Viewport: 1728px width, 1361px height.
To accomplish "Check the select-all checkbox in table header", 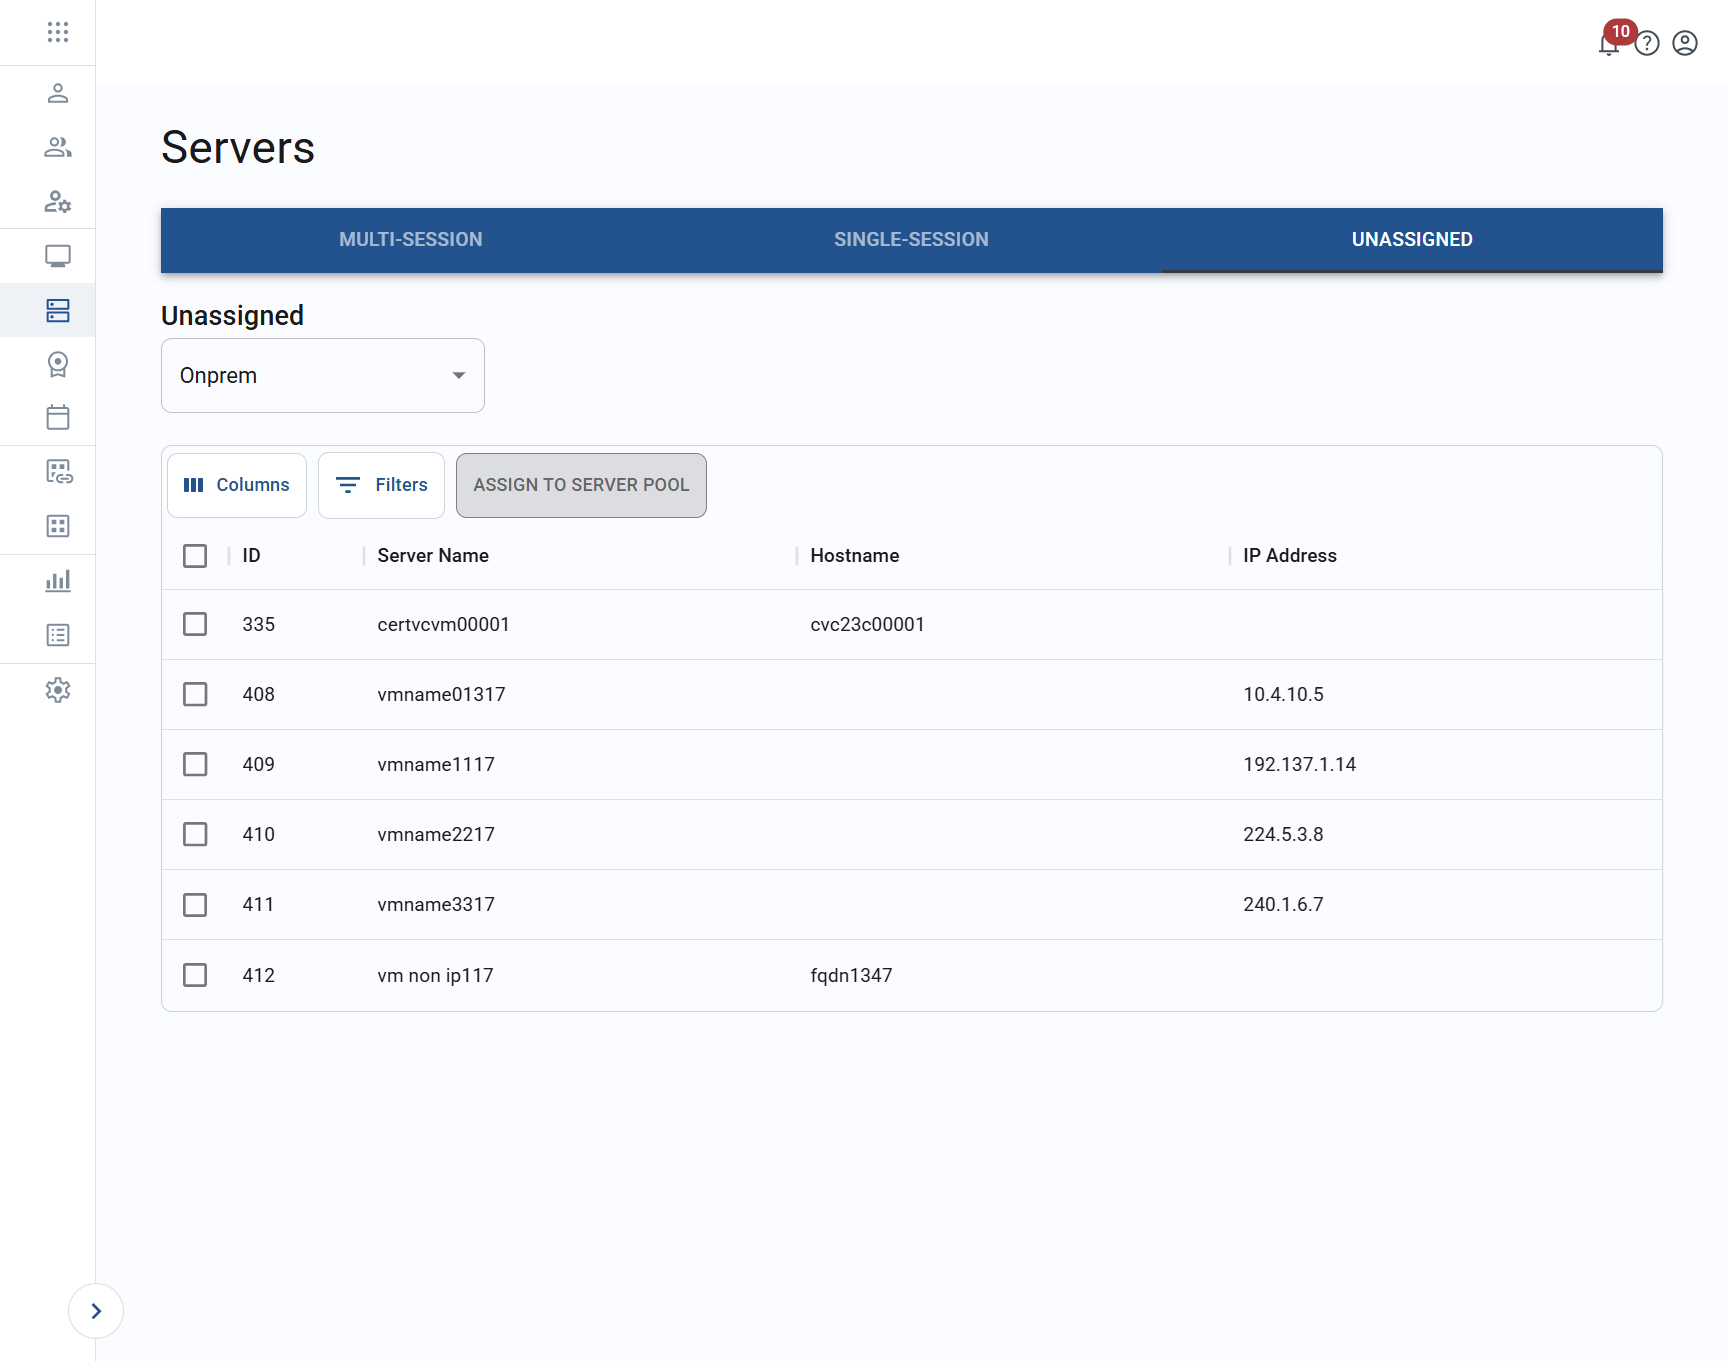I will (195, 555).
